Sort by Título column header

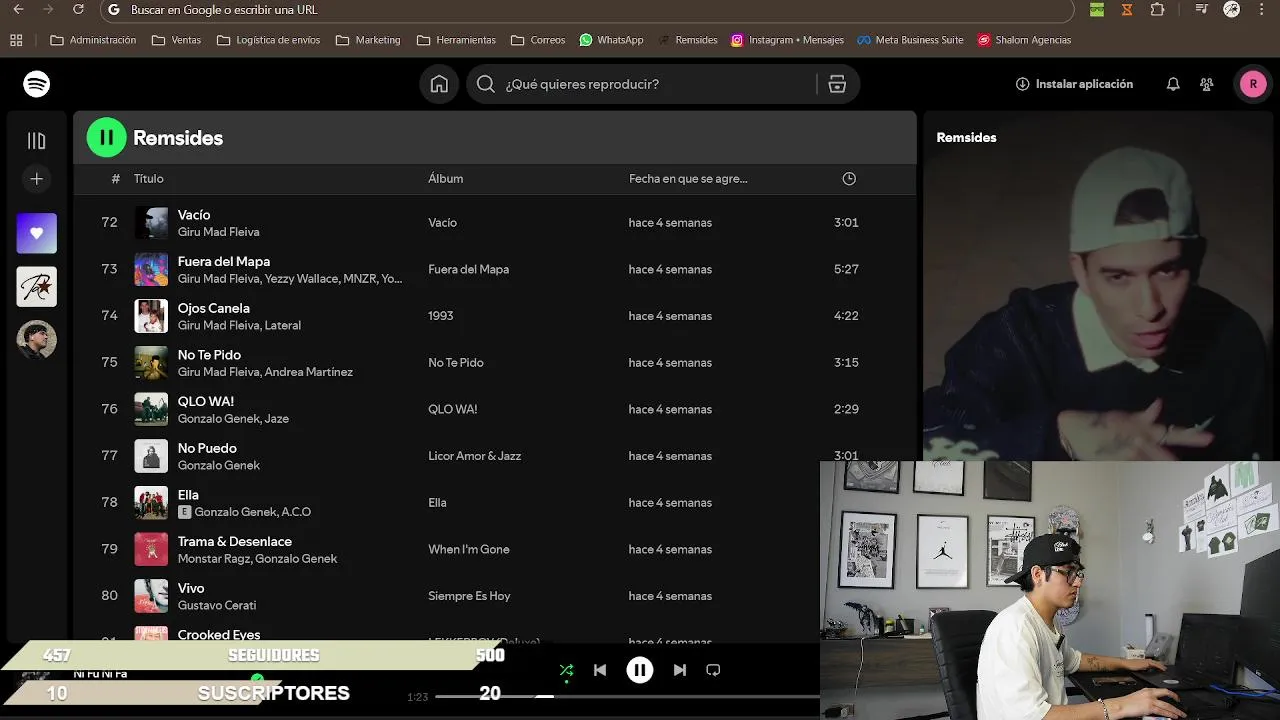pos(148,179)
